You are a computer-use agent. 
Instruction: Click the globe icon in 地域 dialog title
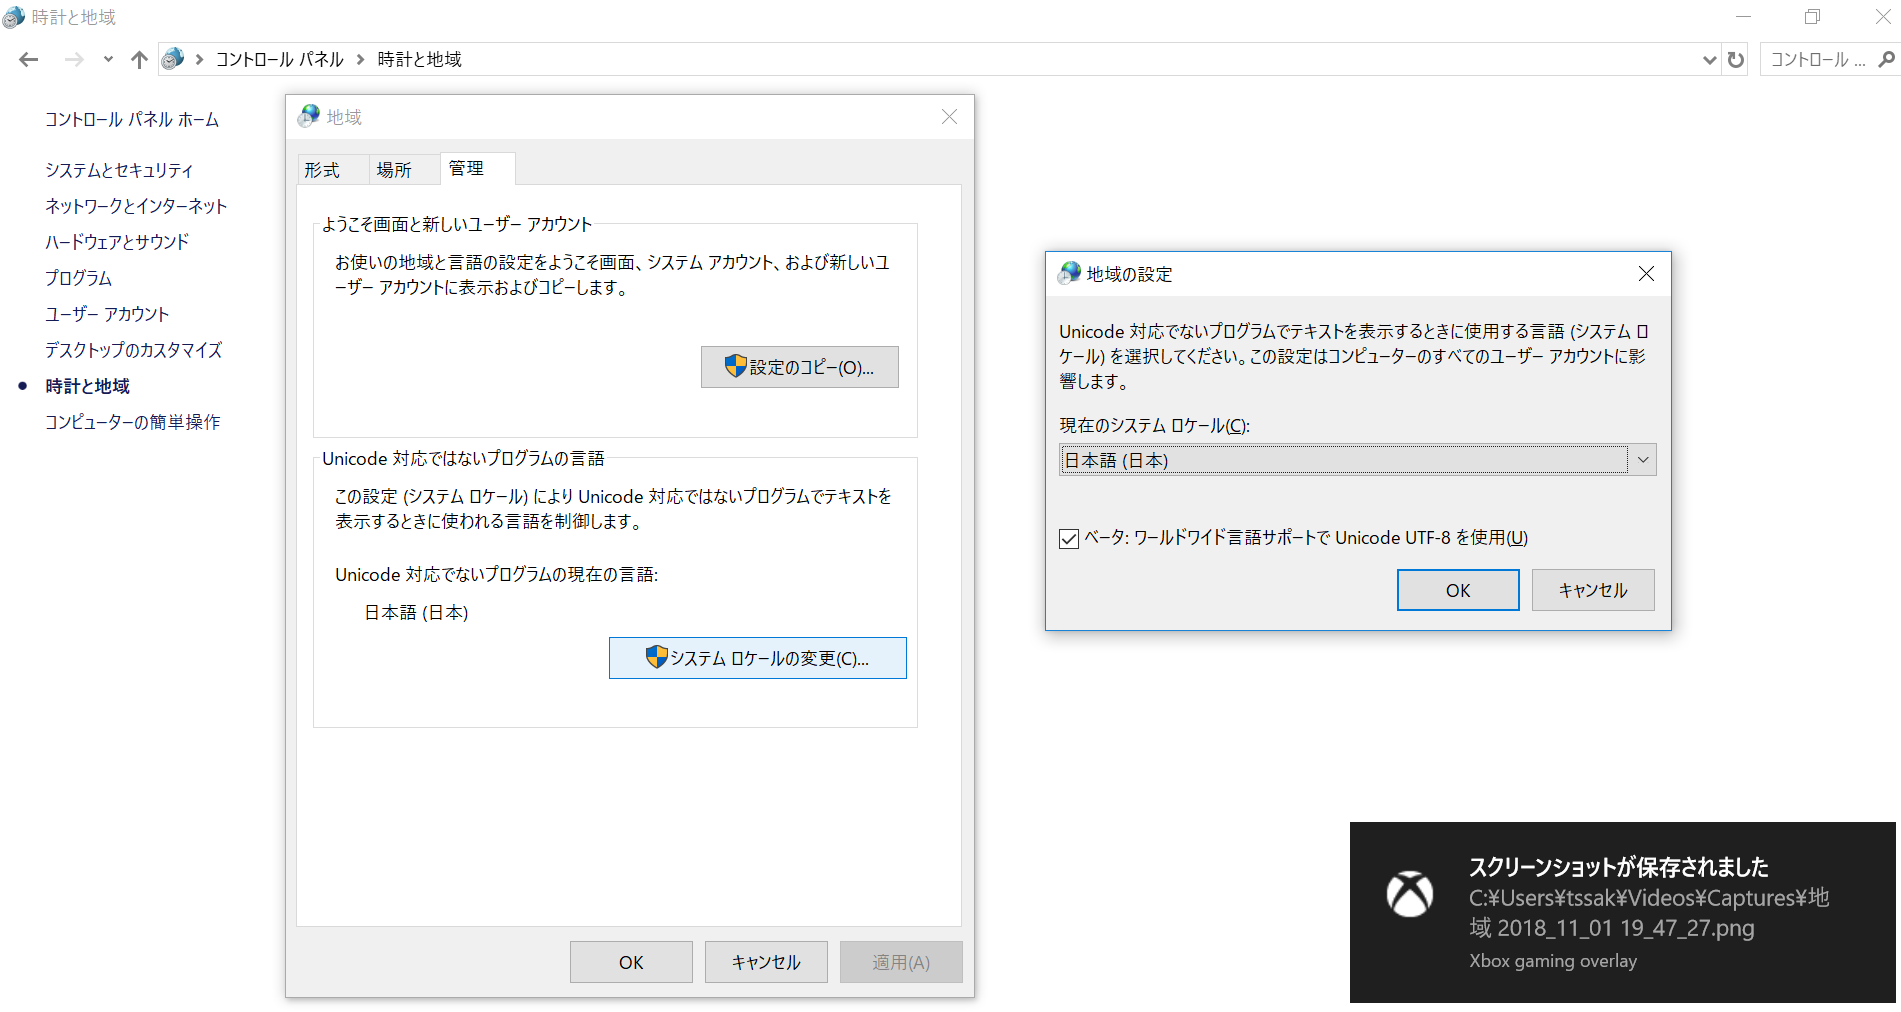pyautogui.click(x=310, y=116)
